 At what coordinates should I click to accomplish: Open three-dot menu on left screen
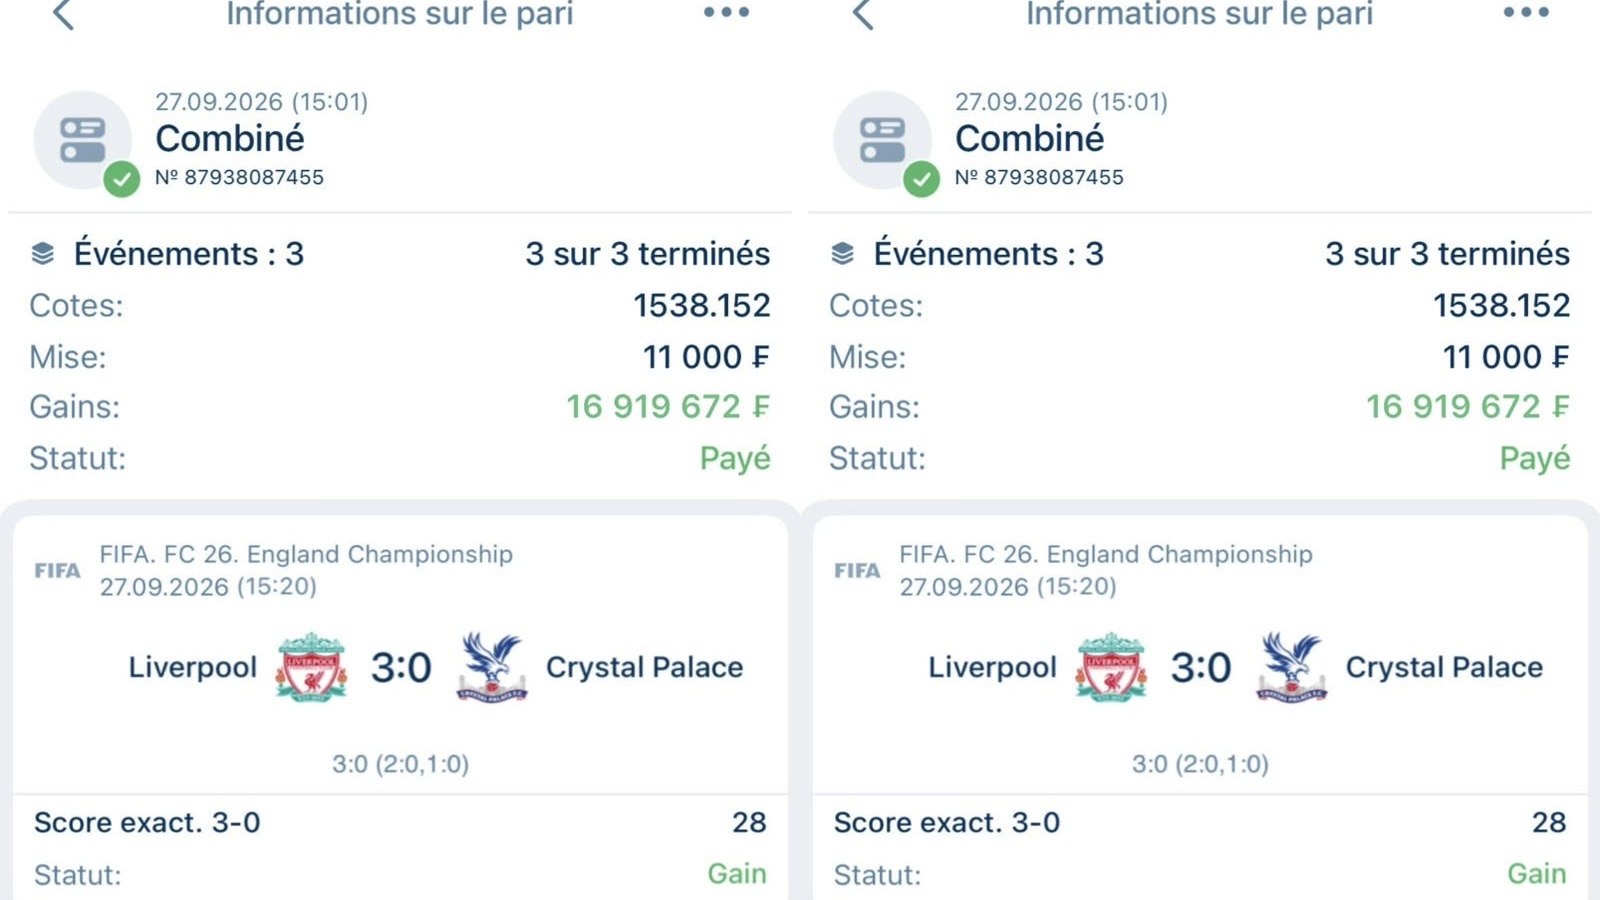tap(726, 12)
